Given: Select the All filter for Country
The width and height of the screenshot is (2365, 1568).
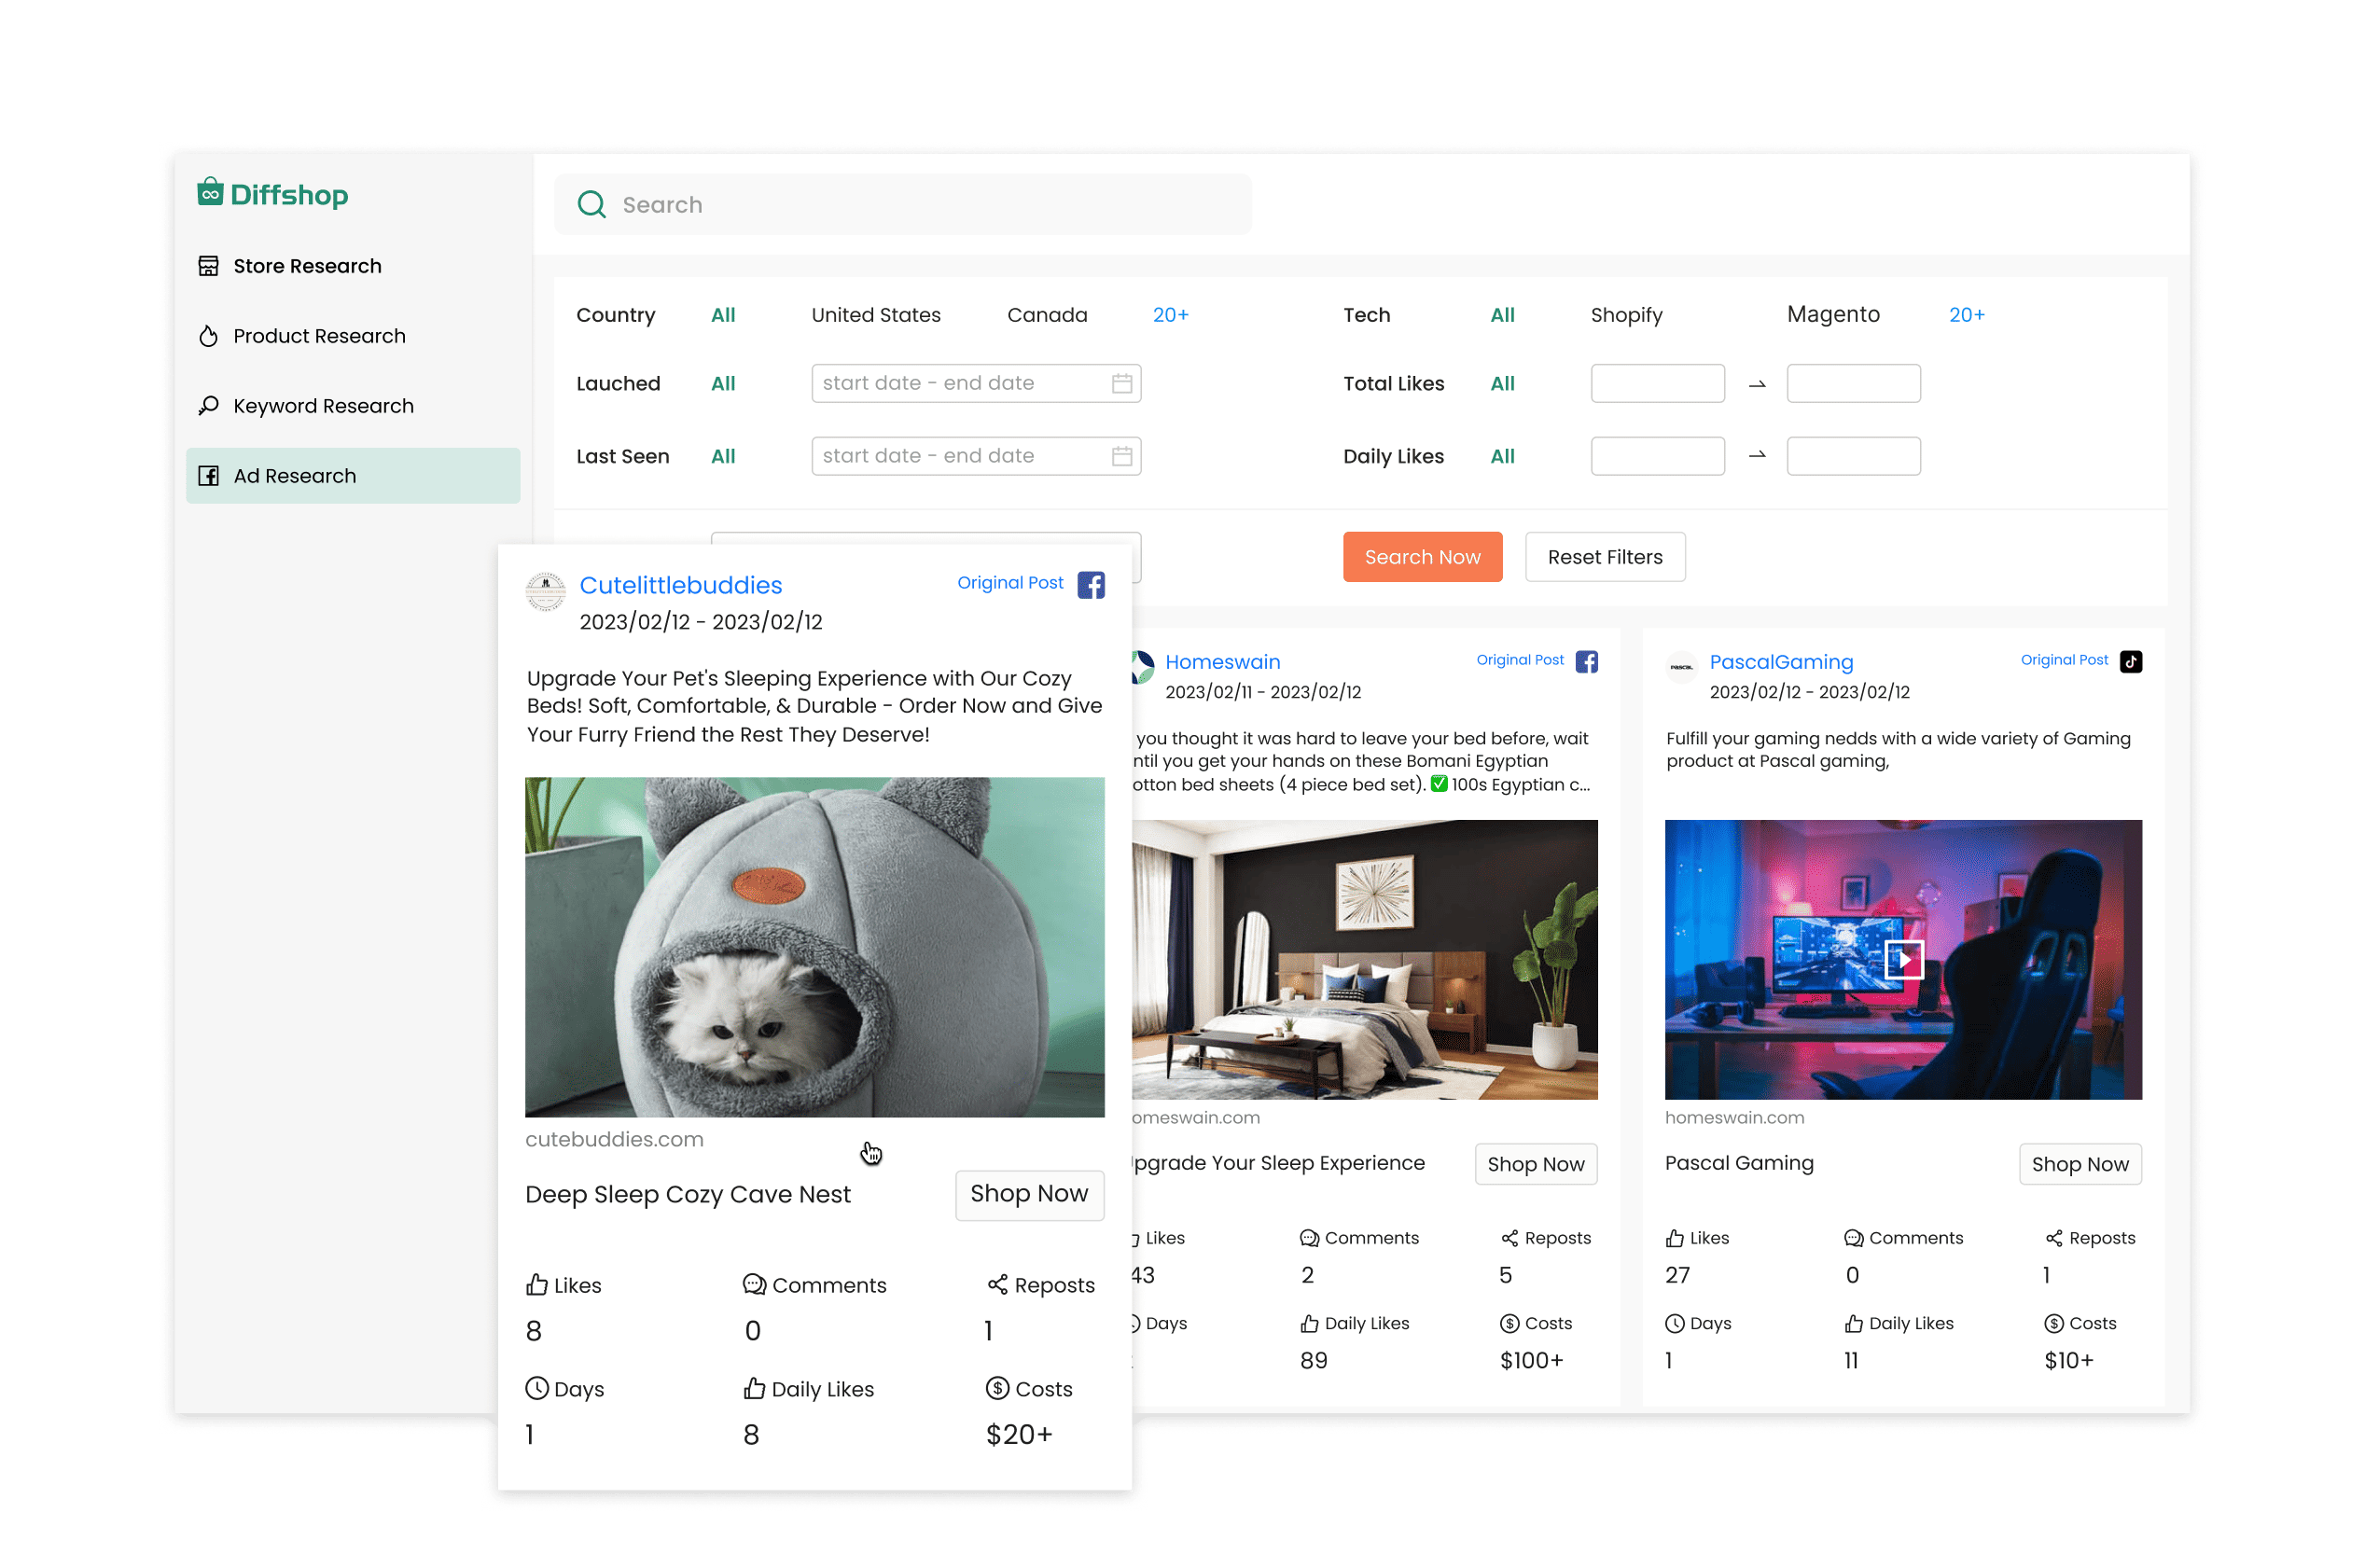Looking at the screenshot, I should 723,314.
